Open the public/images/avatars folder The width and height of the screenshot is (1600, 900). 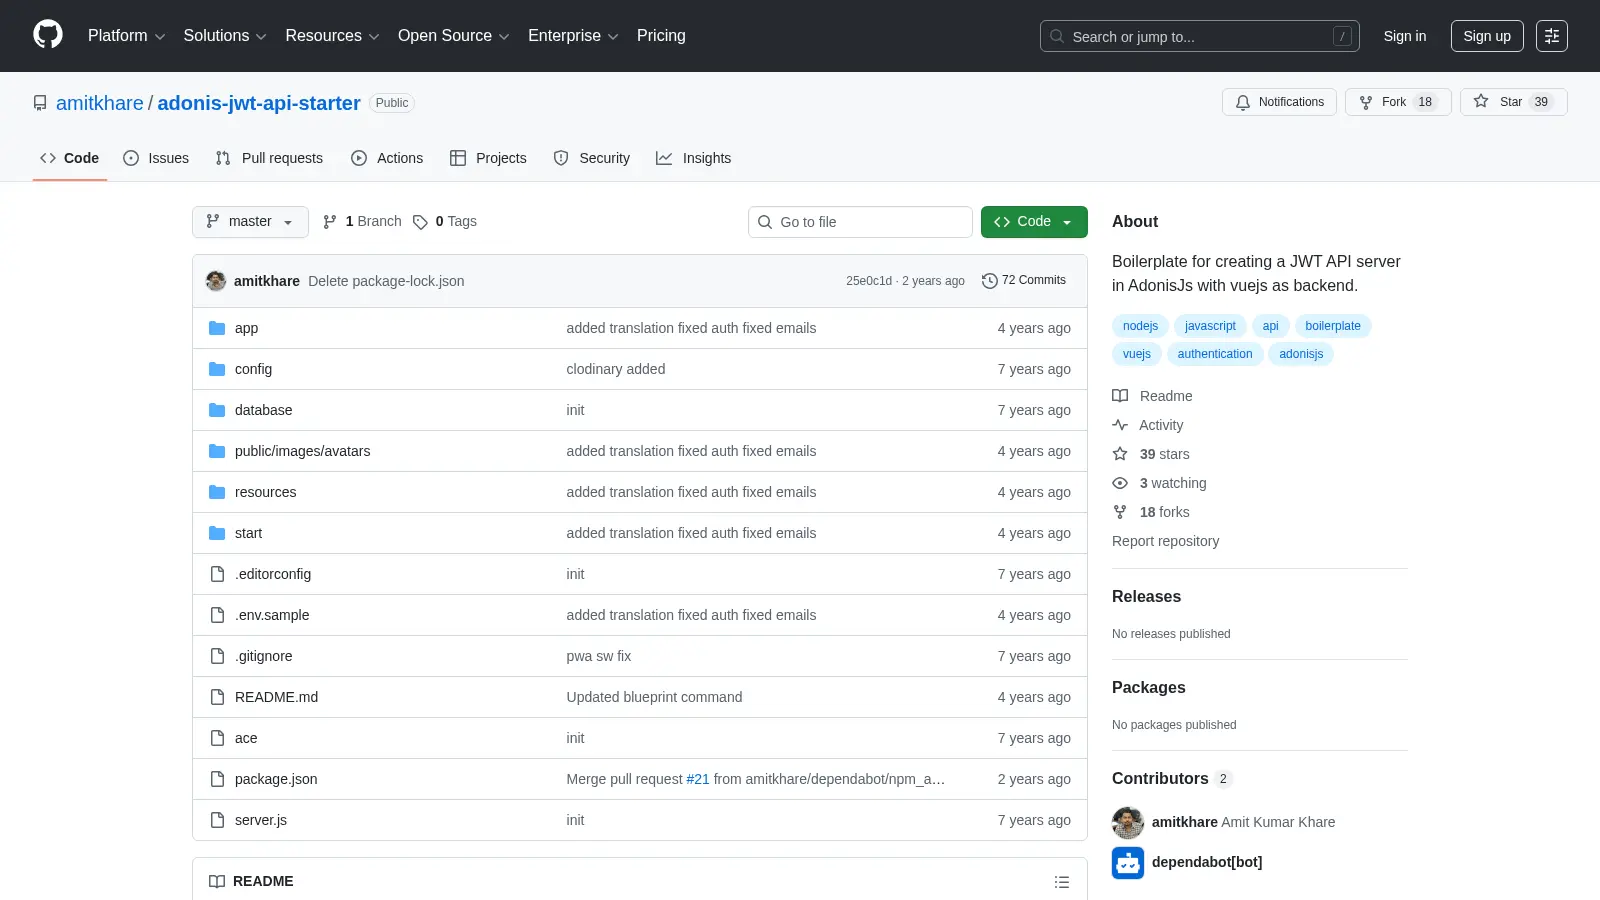302,451
